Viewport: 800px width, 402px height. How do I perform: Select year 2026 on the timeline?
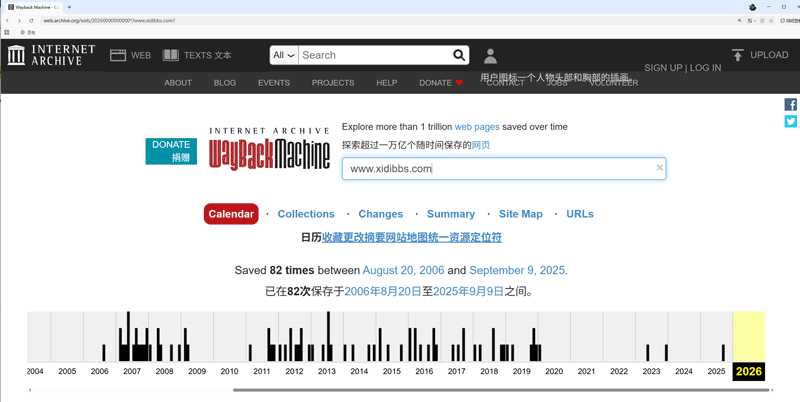click(x=748, y=371)
